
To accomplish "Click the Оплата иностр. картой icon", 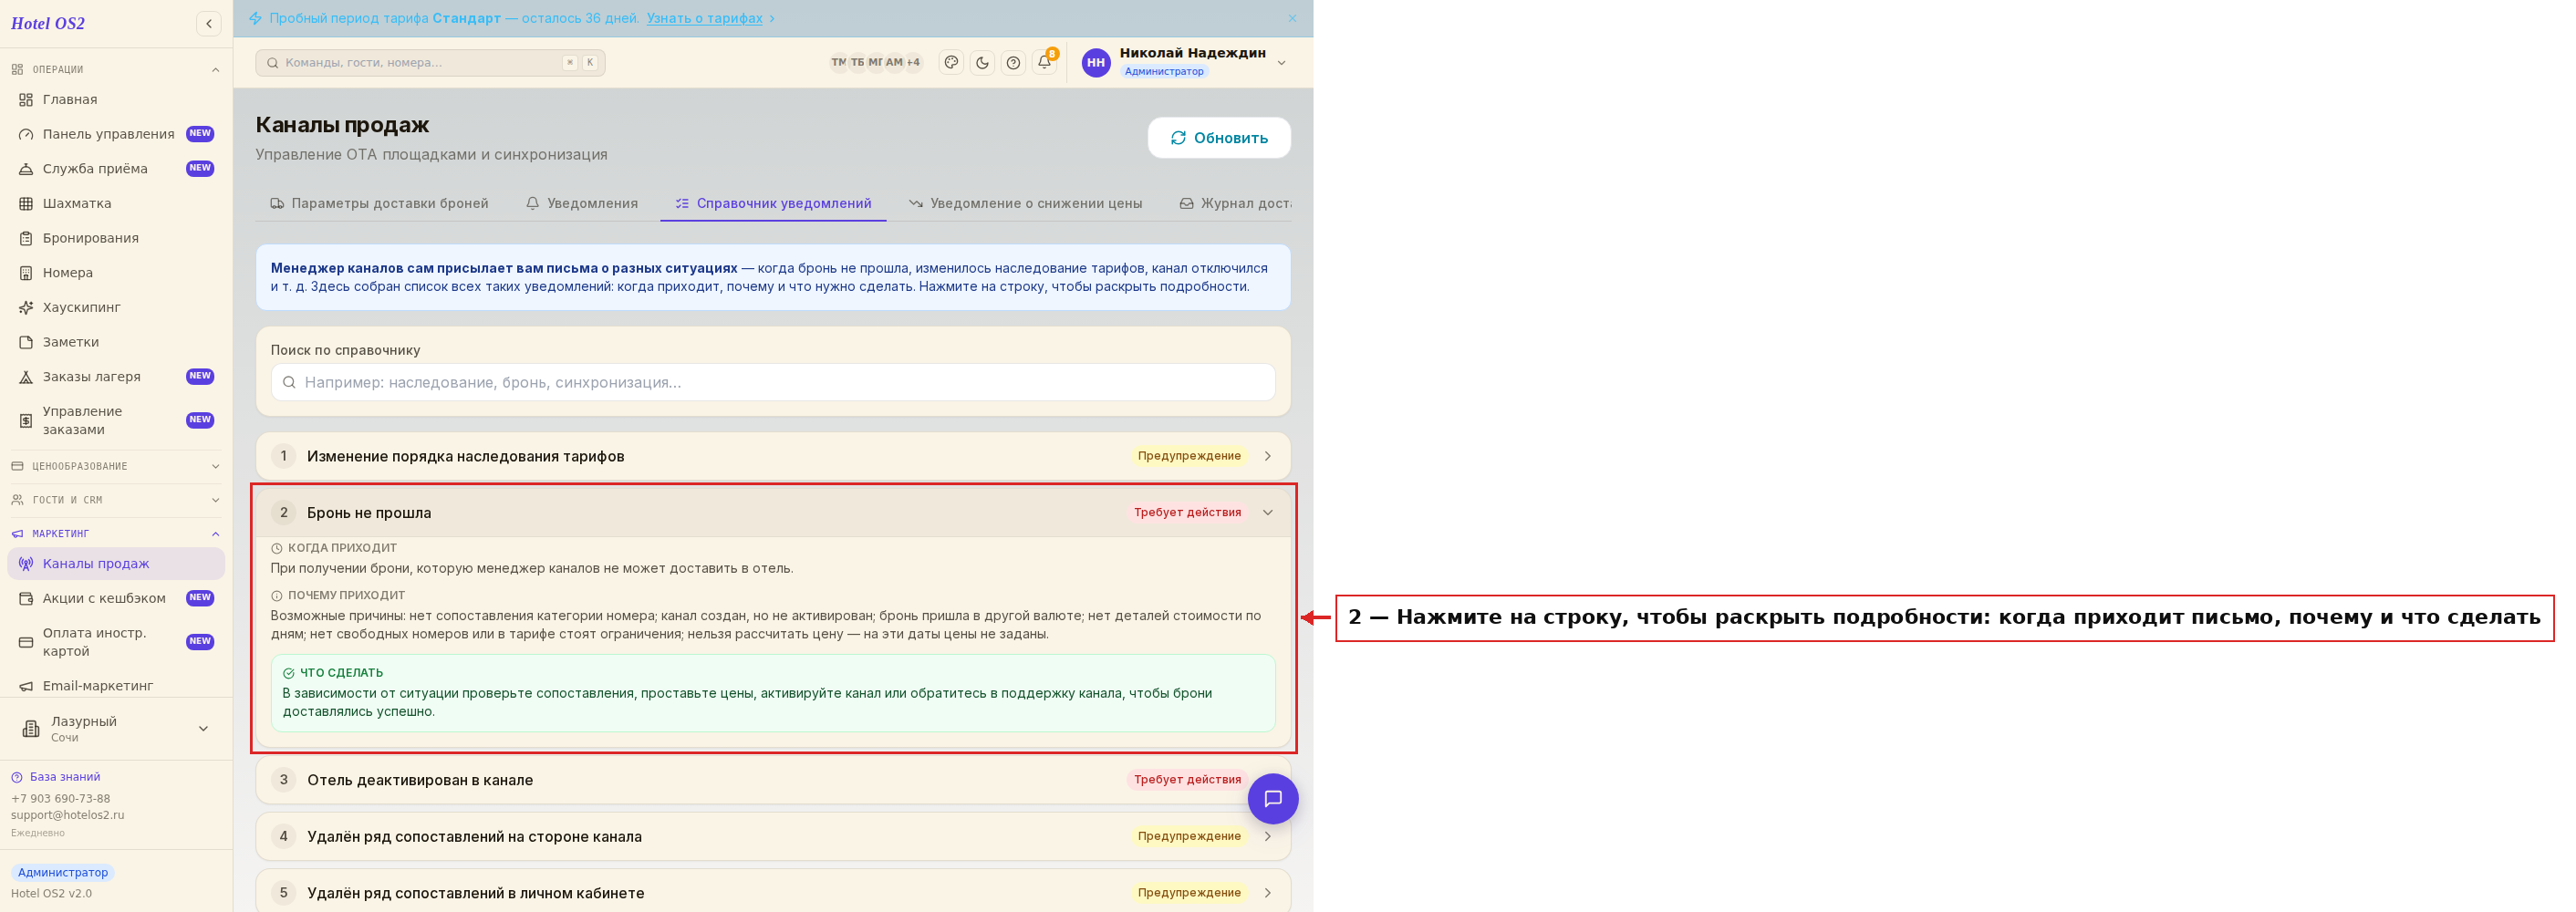I will (26, 642).
